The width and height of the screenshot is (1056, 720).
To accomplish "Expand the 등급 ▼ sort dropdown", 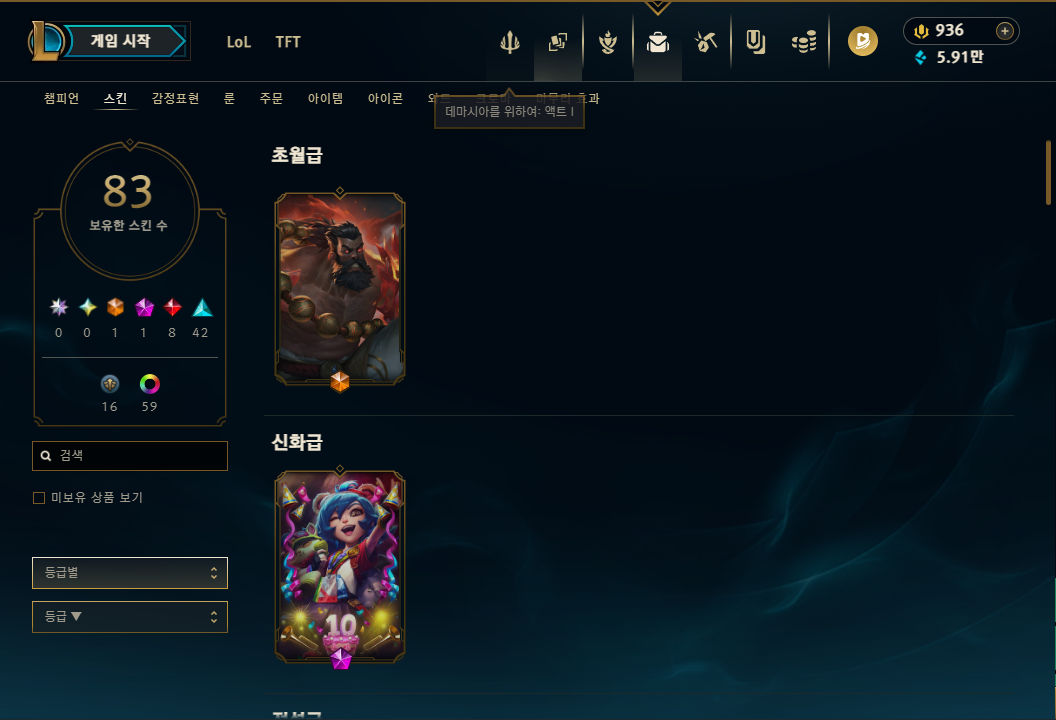I will pyautogui.click(x=130, y=616).
